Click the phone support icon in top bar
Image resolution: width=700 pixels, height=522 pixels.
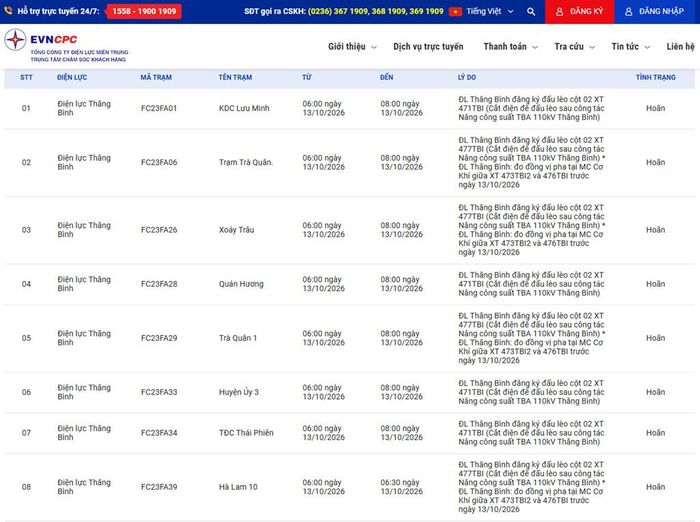8,11
